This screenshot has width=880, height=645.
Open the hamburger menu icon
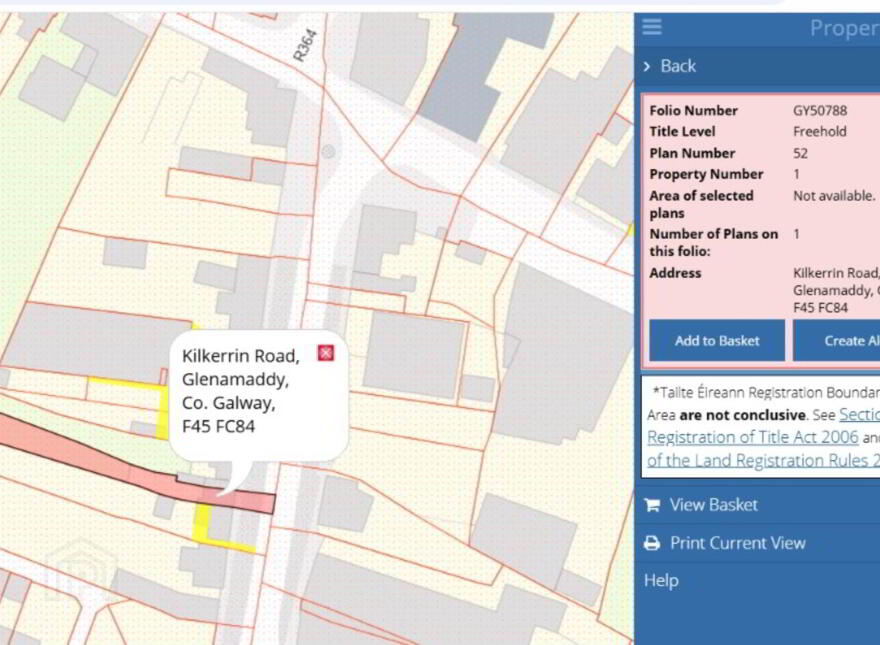(x=652, y=26)
